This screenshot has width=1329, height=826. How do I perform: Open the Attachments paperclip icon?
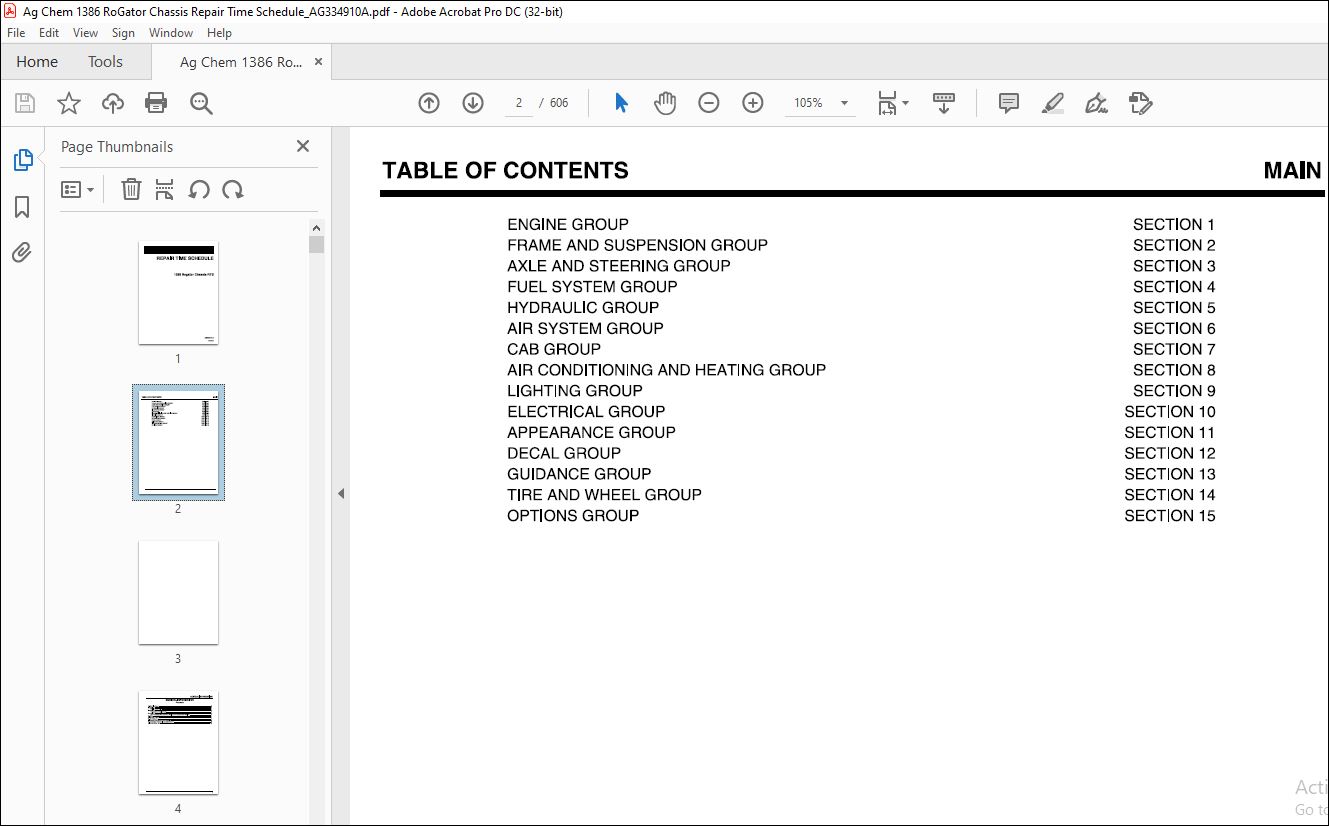(x=22, y=252)
